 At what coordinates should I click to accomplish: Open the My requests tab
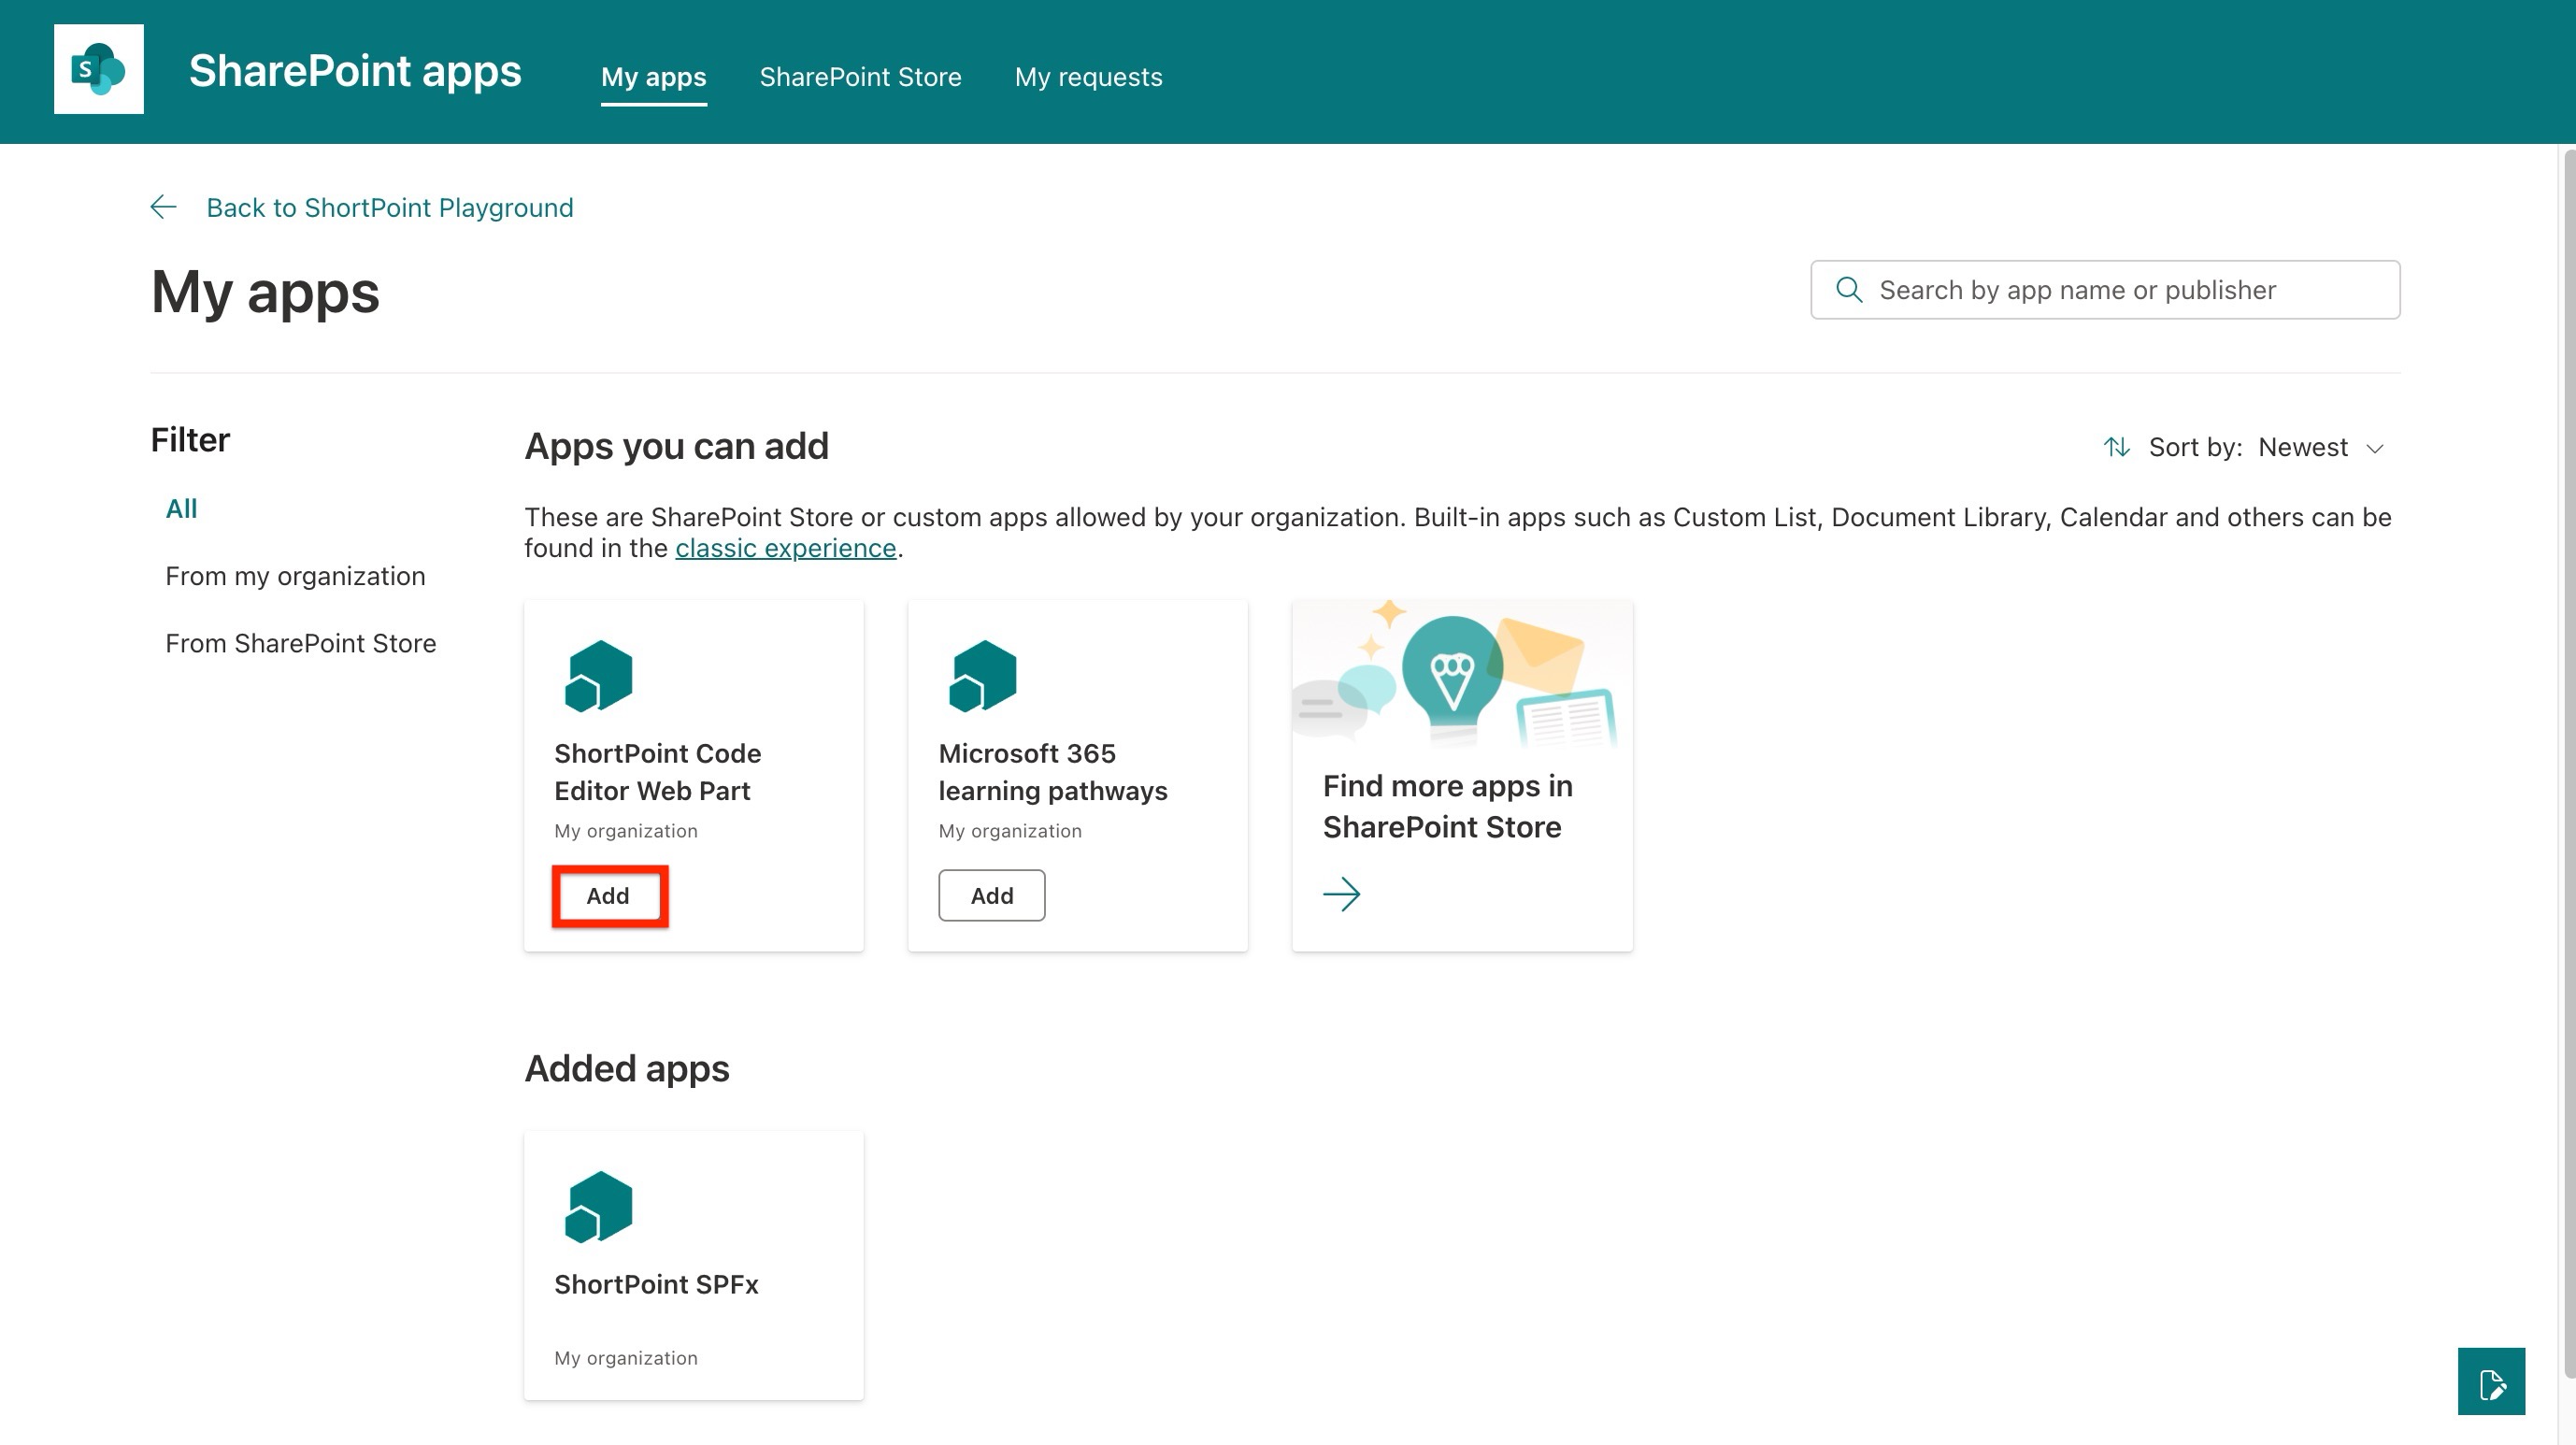click(x=1088, y=77)
